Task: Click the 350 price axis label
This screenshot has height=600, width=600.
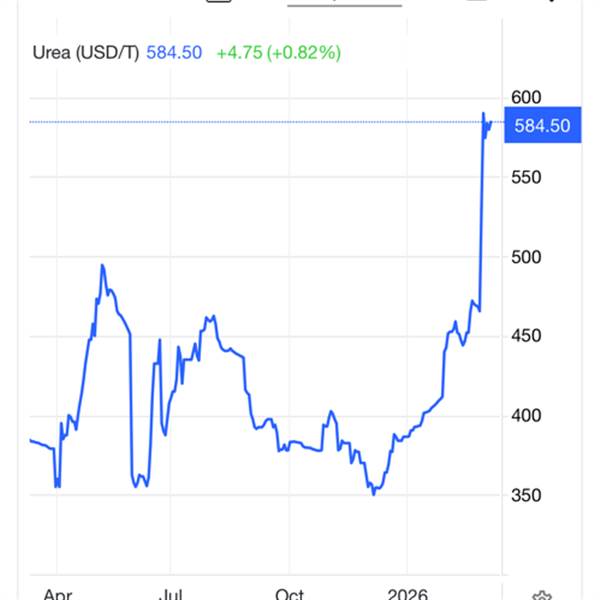Action: [526, 496]
